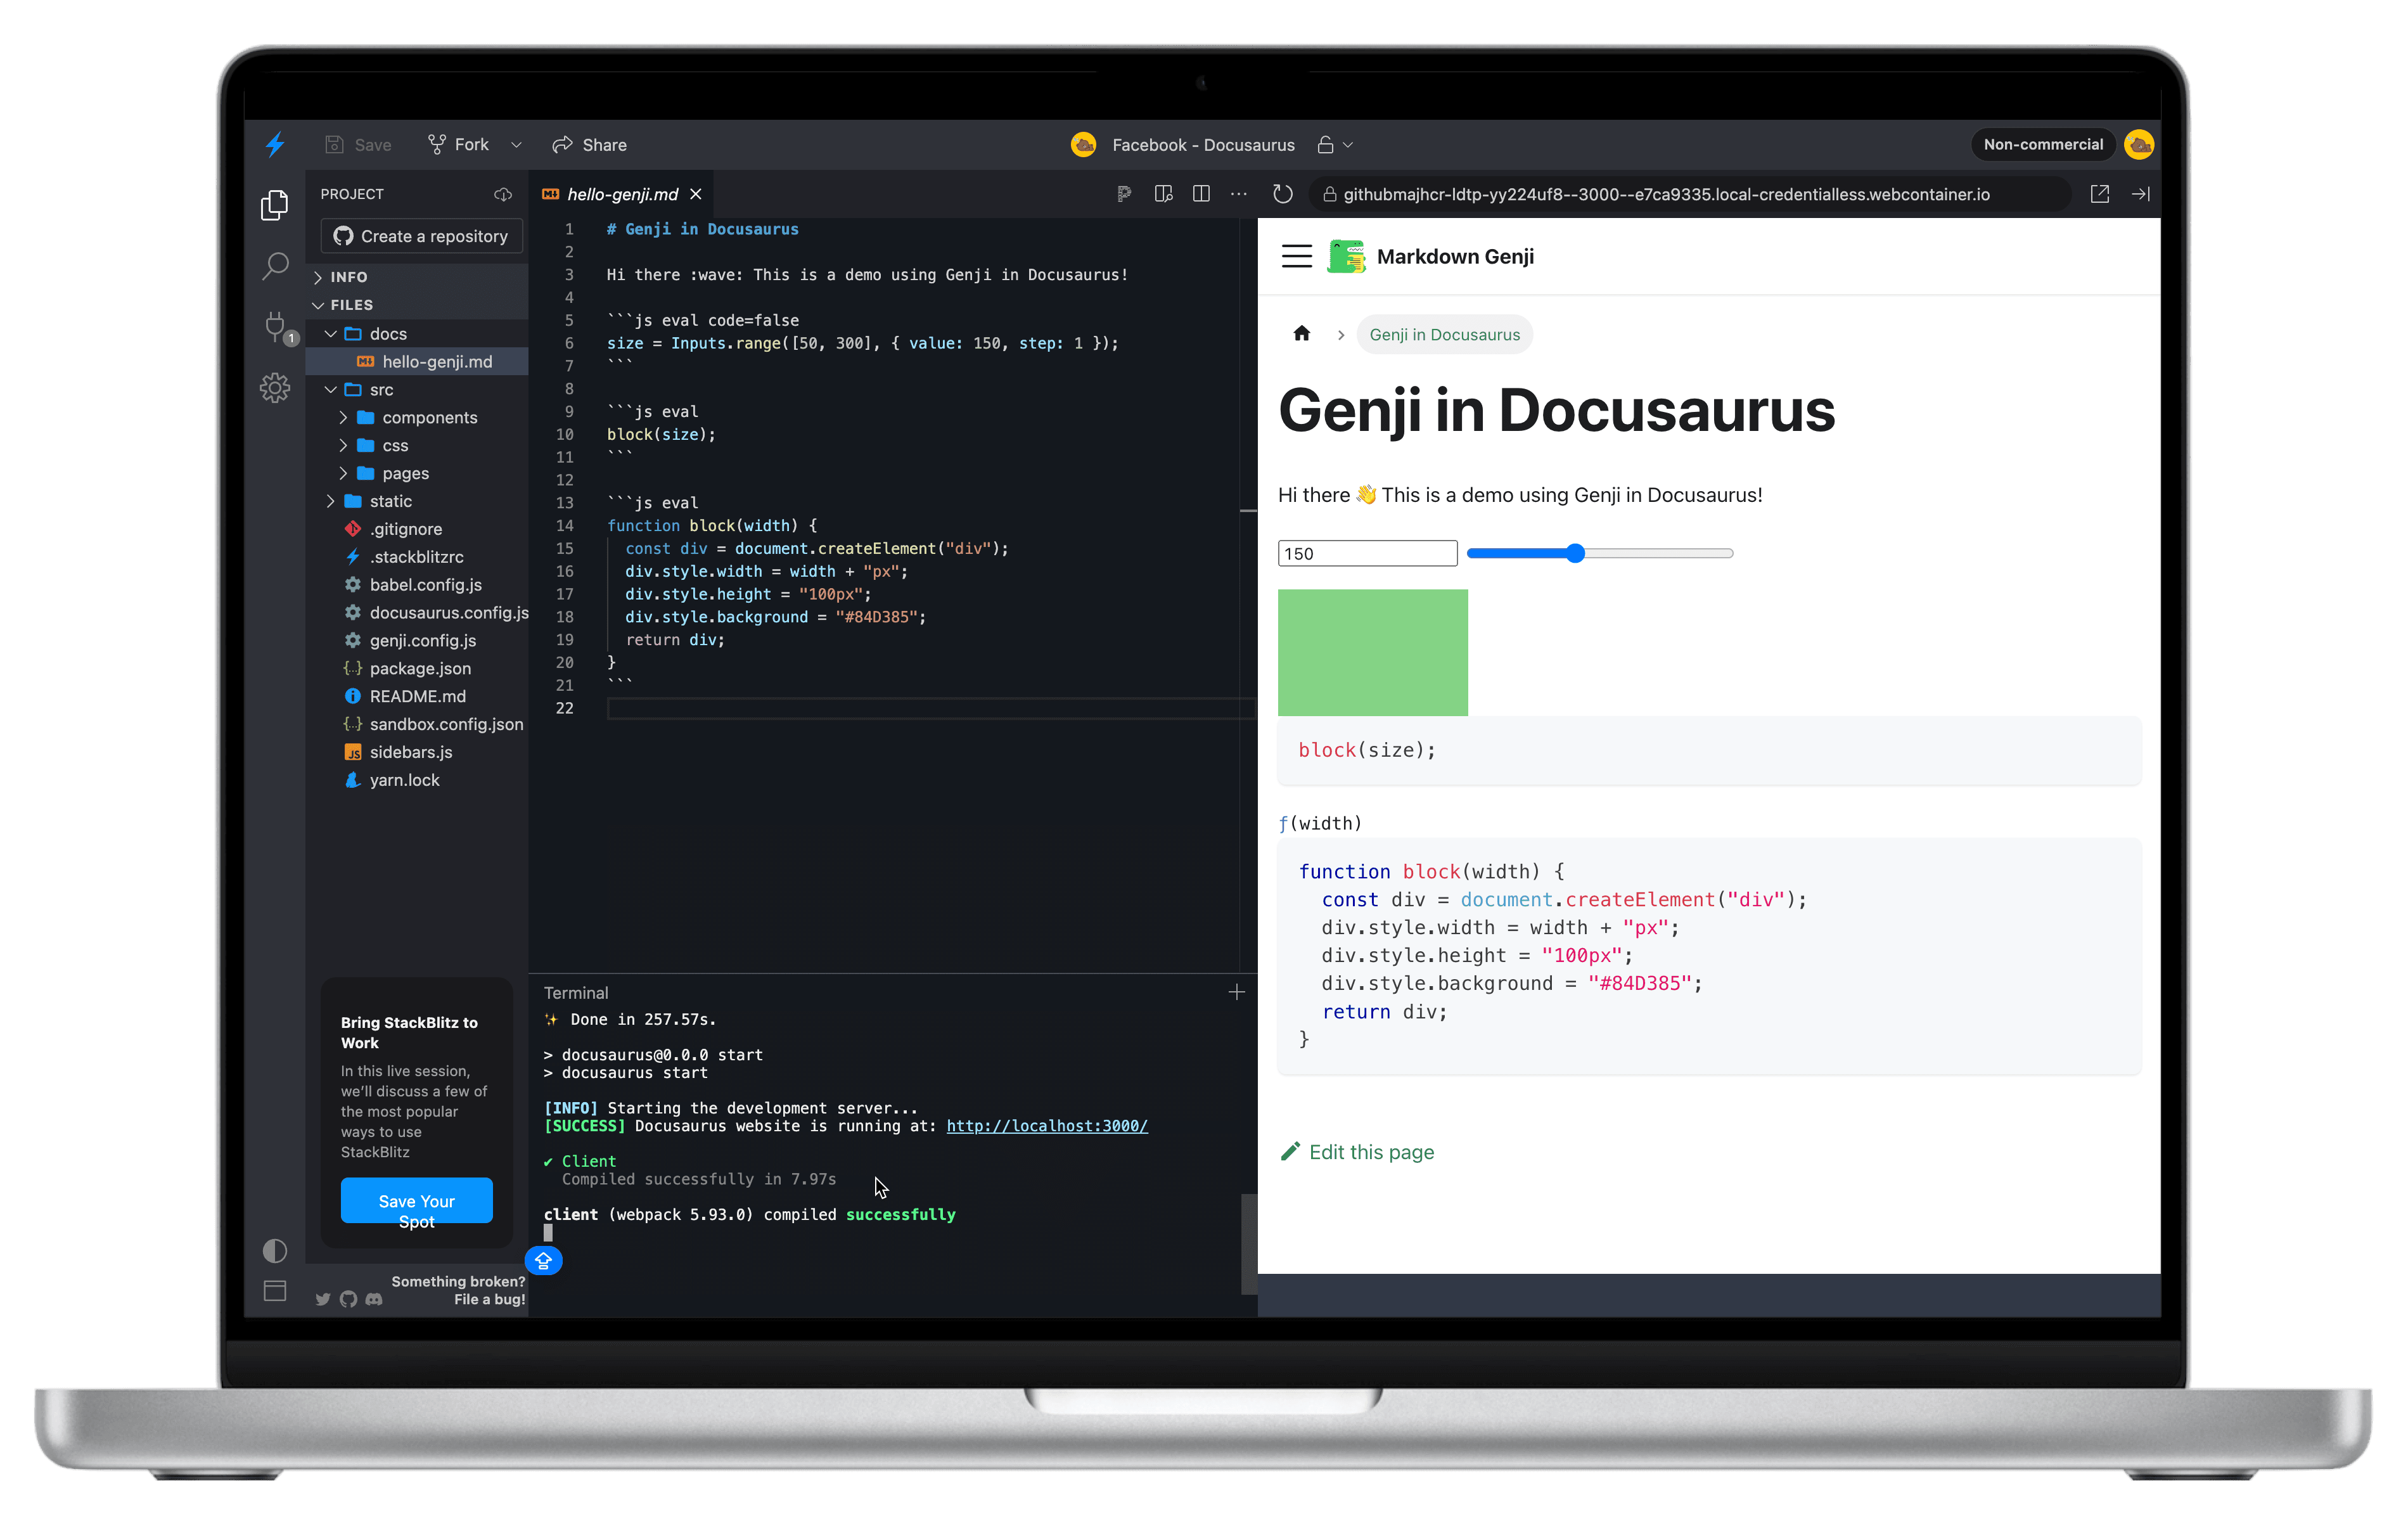Screen dimensions: 2408x1521
Task: Collapse the preview panel with the arrow icon
Action: tap(2141, 194)
